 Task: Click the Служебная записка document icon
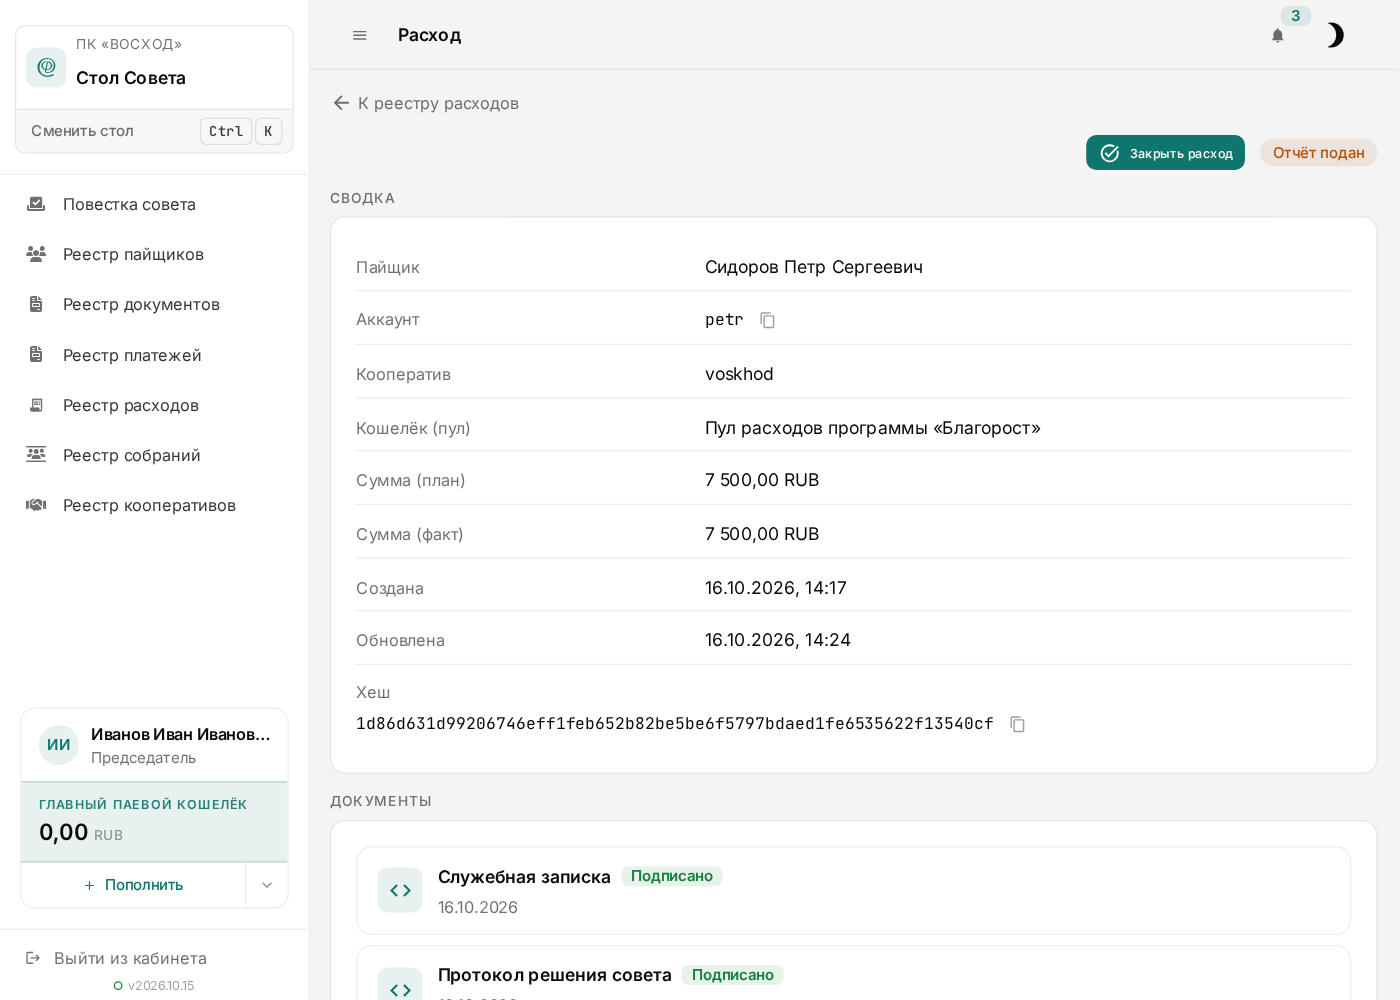[400, 890]
